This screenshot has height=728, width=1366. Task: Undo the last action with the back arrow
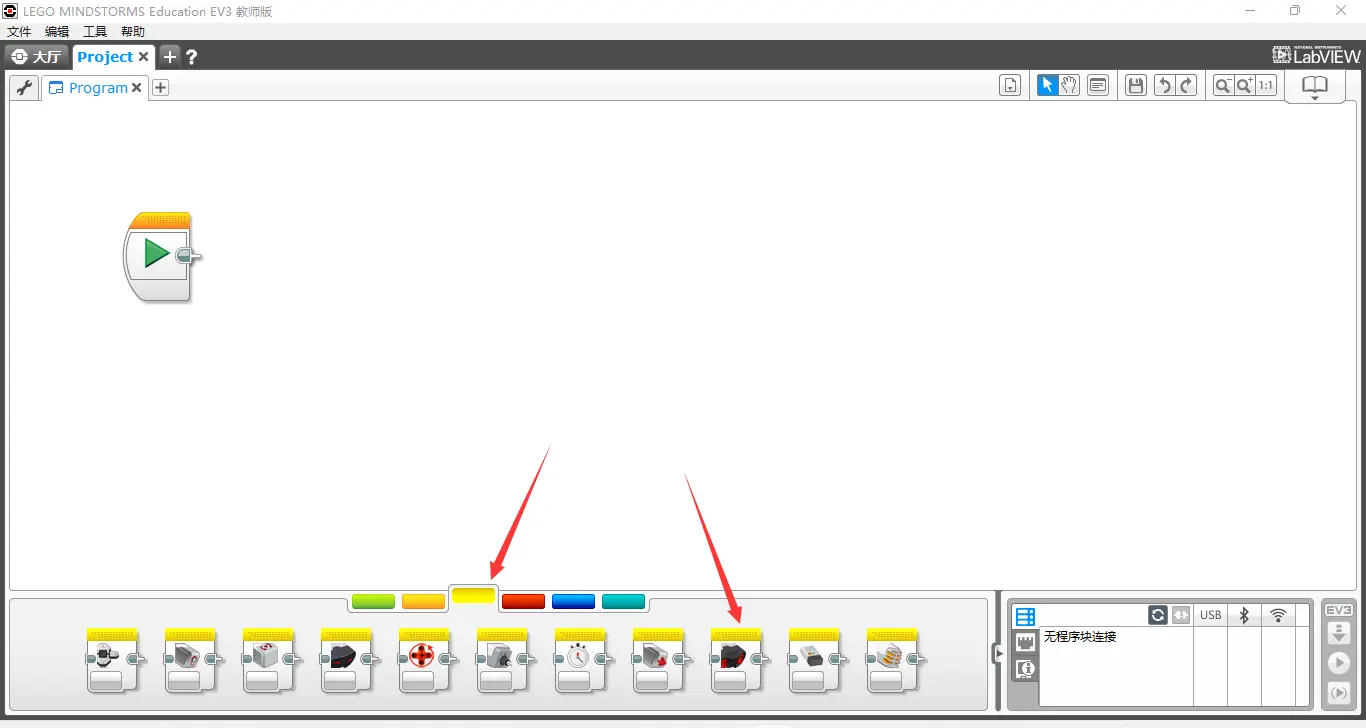point(1164,86)
